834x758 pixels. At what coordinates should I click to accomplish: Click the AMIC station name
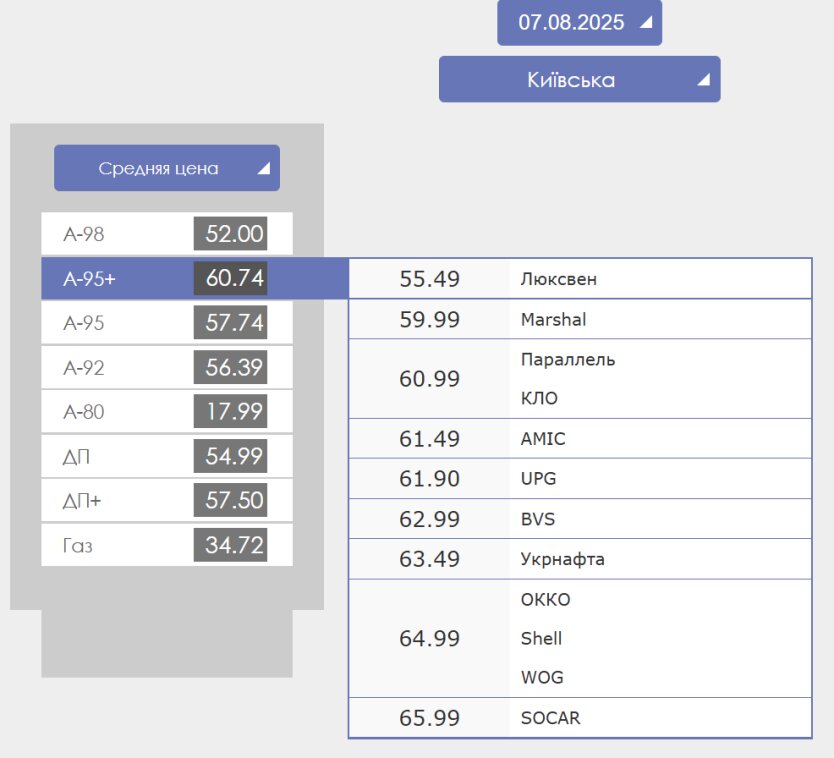click(x=543, y=439)
